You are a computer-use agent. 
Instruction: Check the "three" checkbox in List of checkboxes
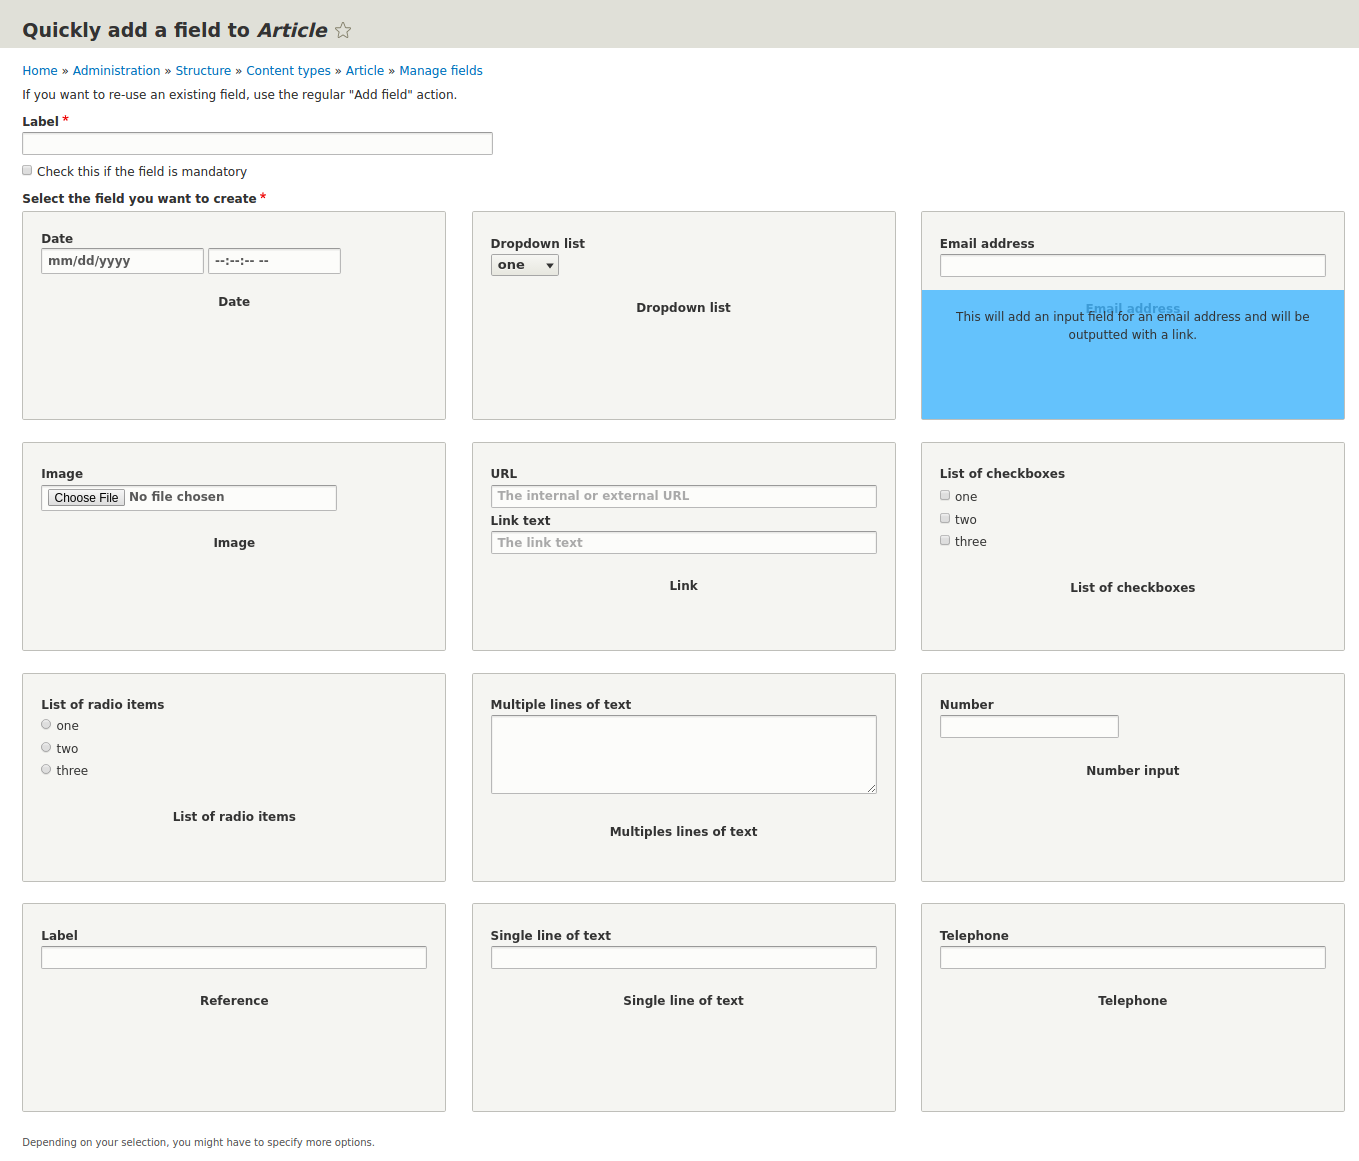944,540
